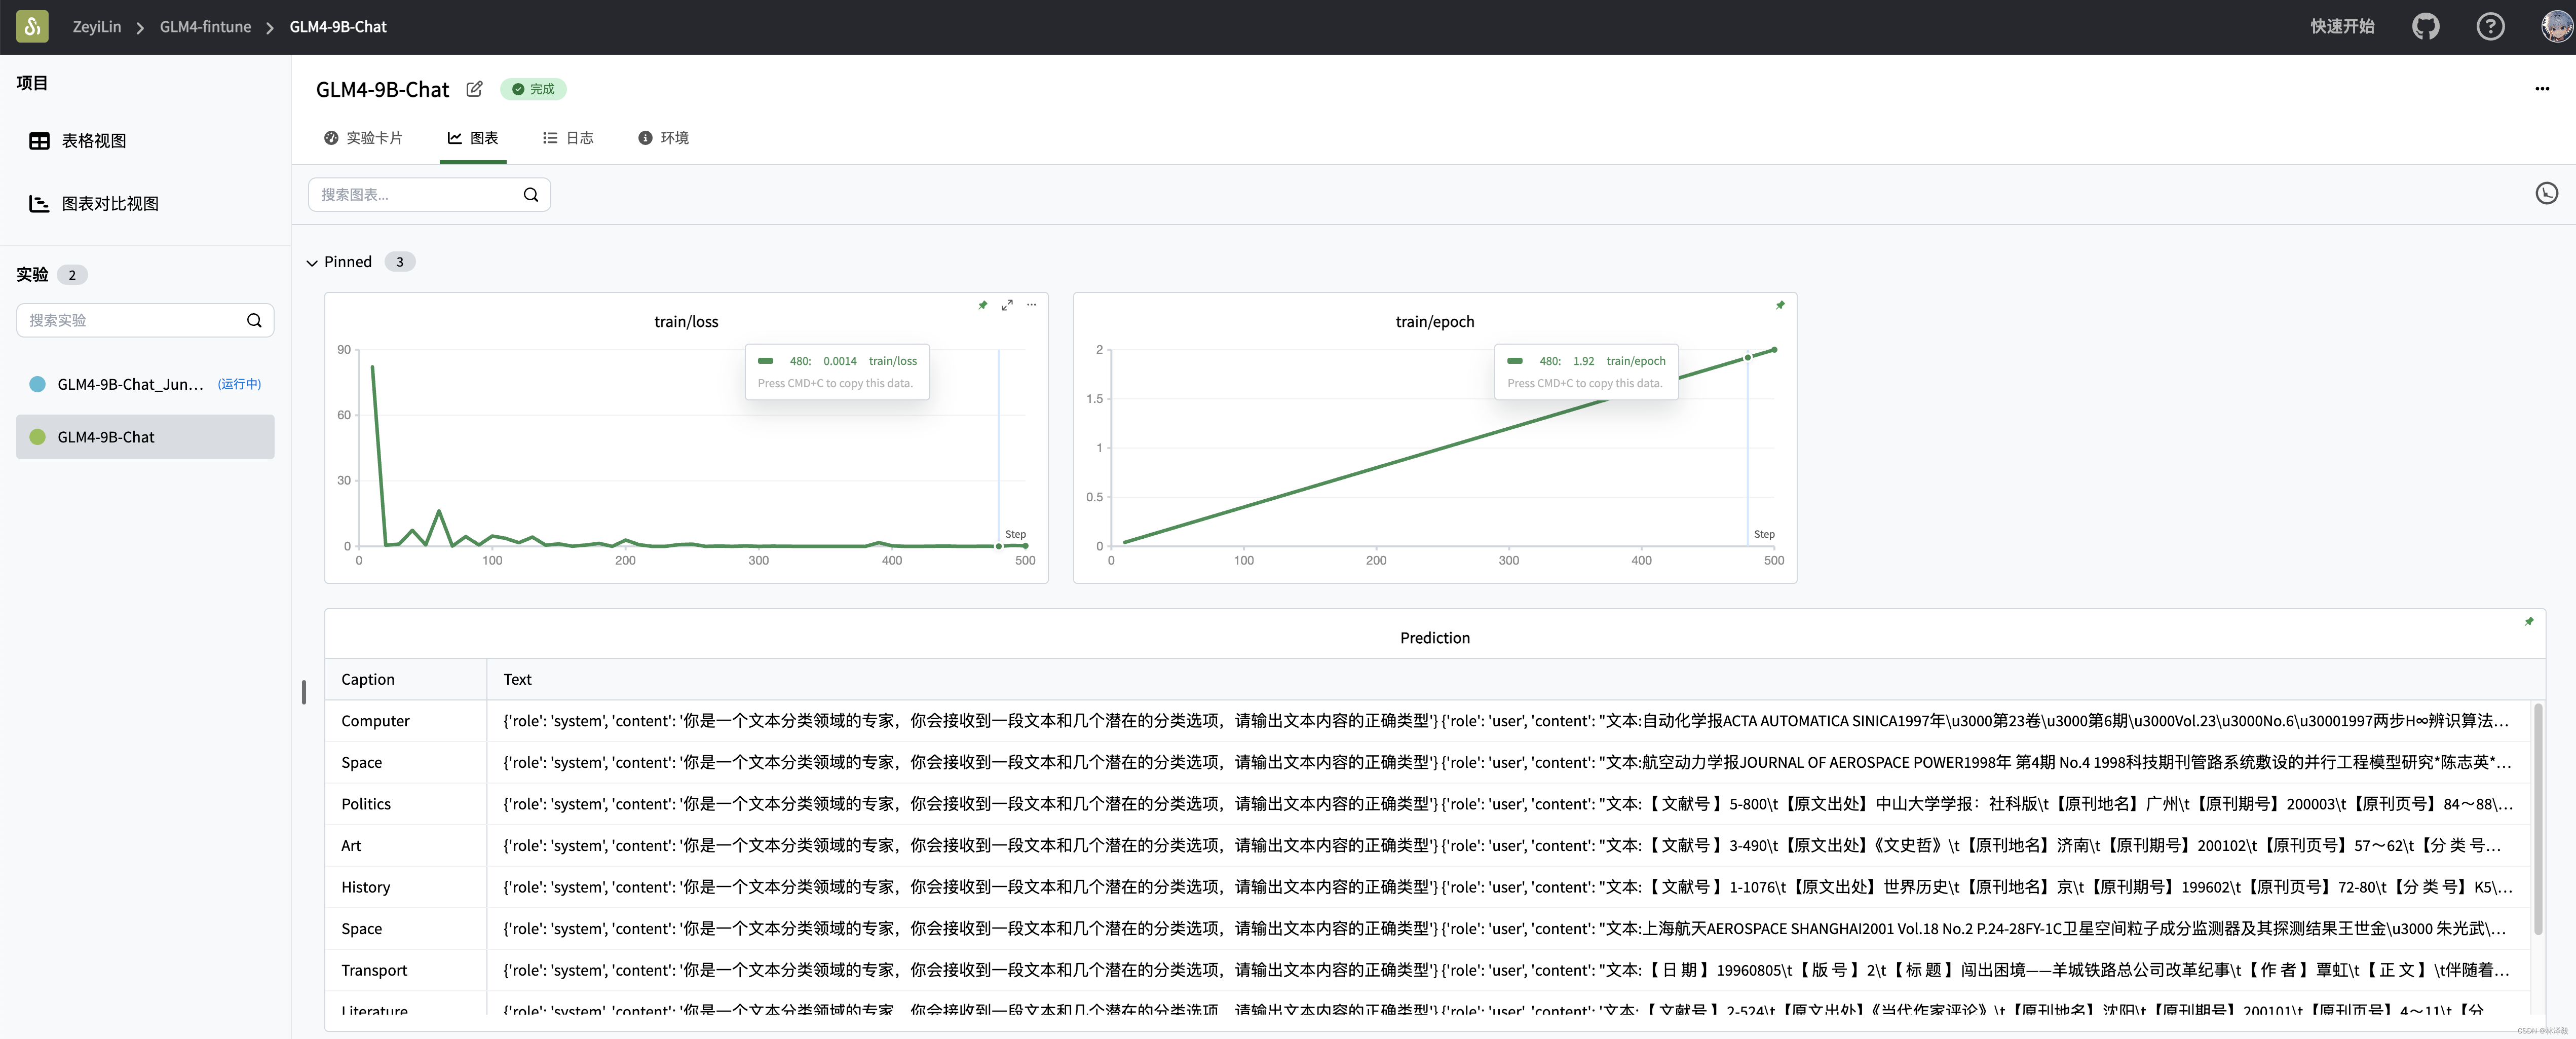Screen dimensions: 2576x1039
Task: Collapse the Pinned section
Action: coord(312,263)
